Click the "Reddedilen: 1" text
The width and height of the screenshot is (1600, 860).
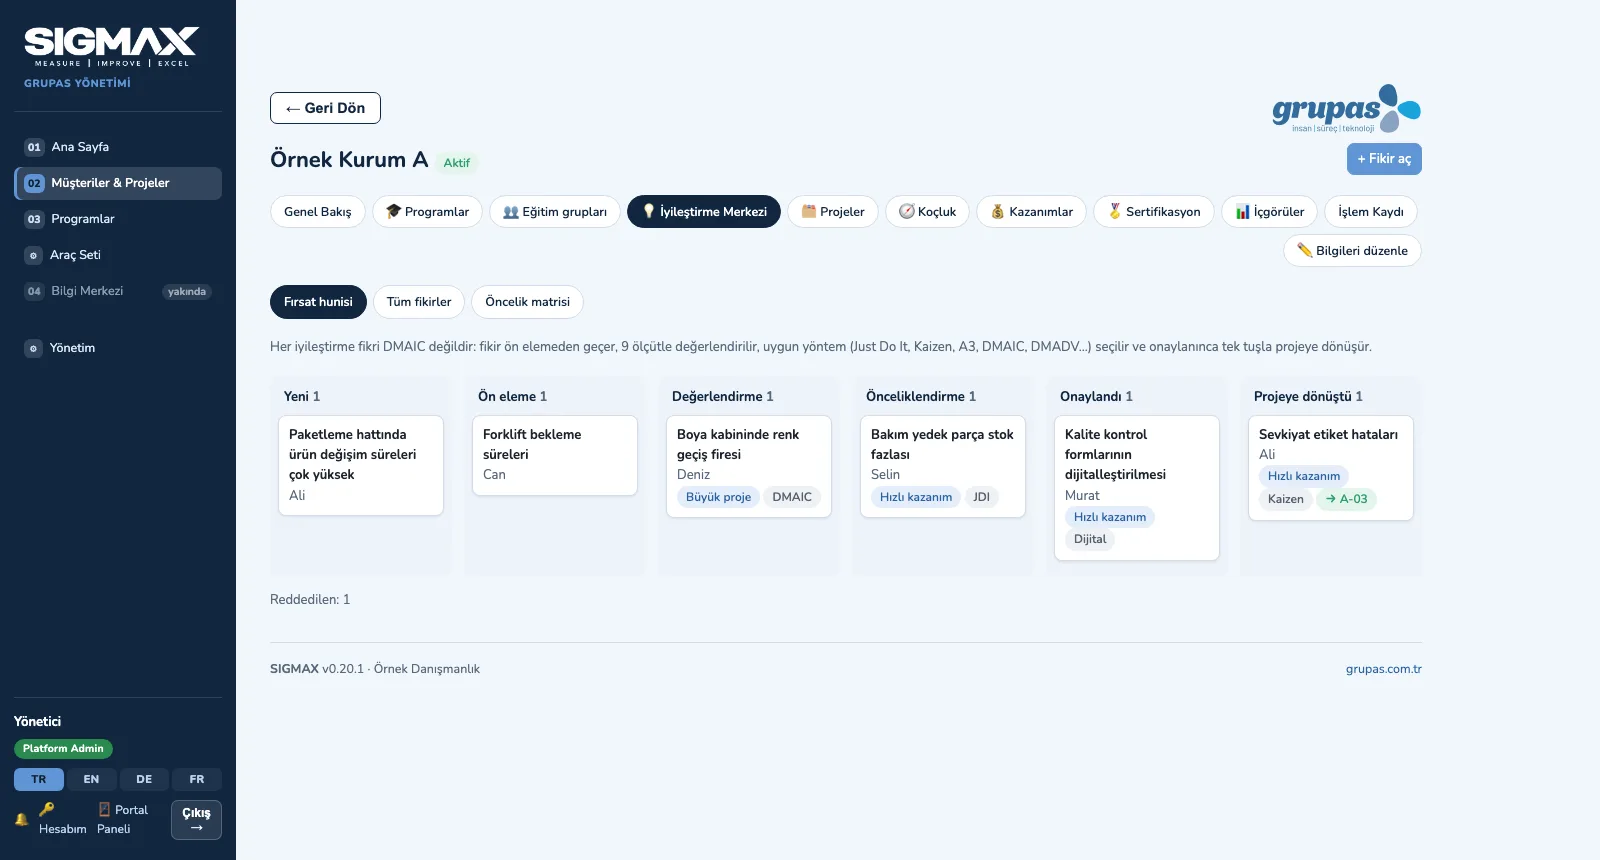pos(310,600)
